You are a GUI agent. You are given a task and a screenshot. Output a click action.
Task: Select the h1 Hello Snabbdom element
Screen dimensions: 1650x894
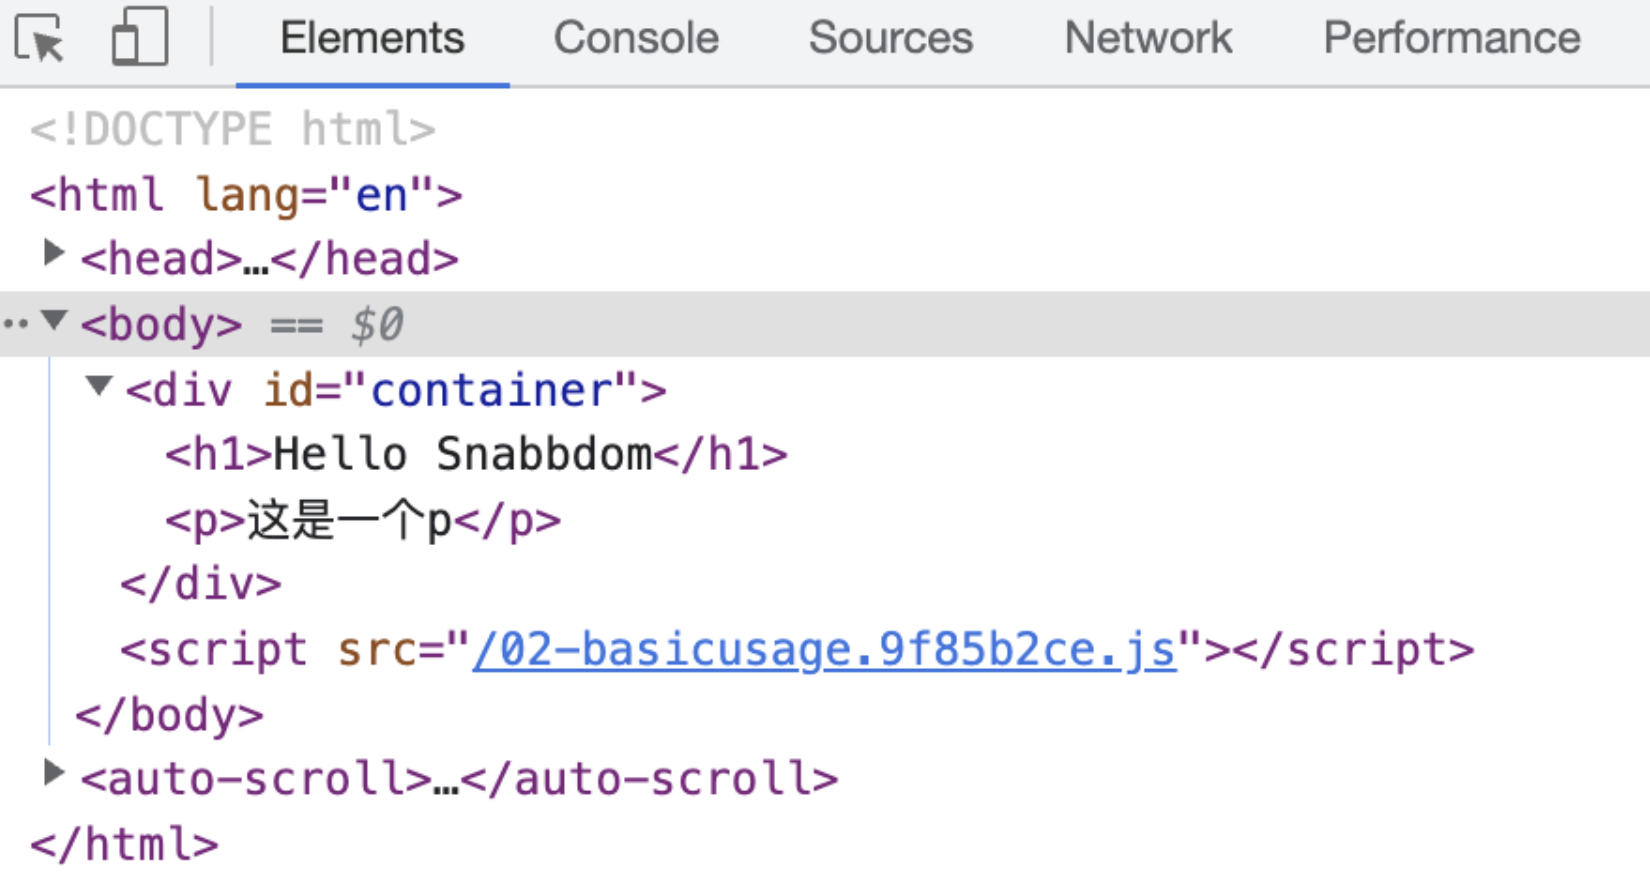pos(476,455)
